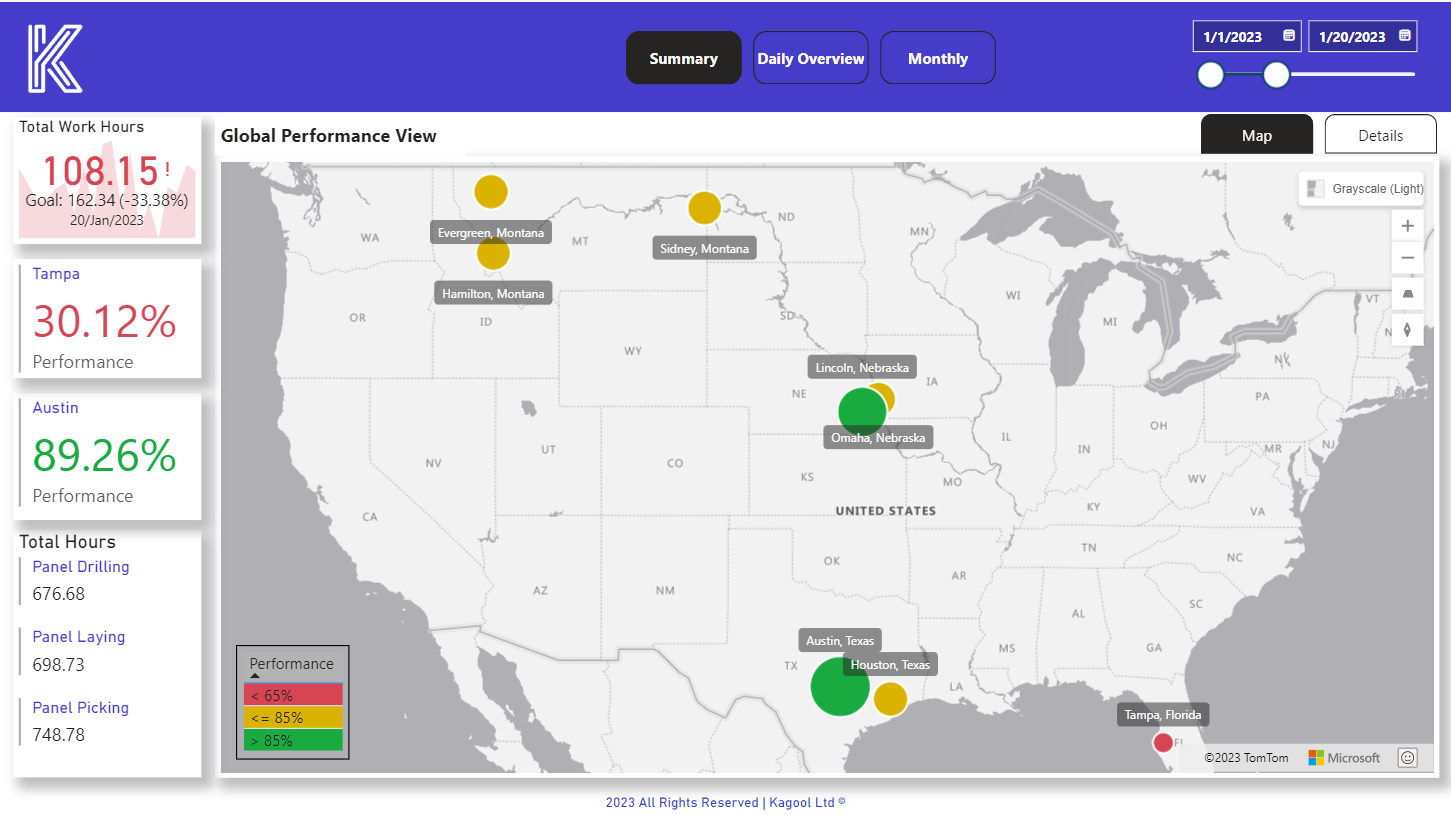Select the Austin, Texas green bubble

839,686
